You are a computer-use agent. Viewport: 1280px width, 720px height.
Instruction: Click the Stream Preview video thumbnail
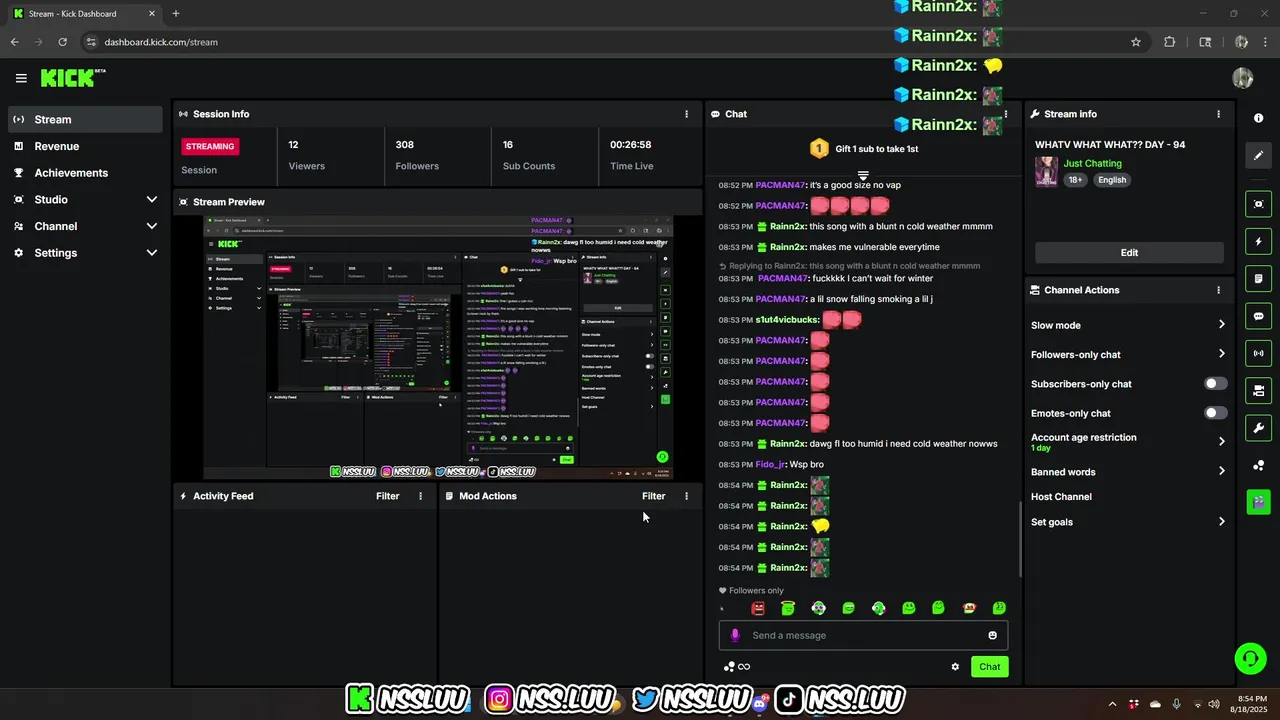coord(438,347)
